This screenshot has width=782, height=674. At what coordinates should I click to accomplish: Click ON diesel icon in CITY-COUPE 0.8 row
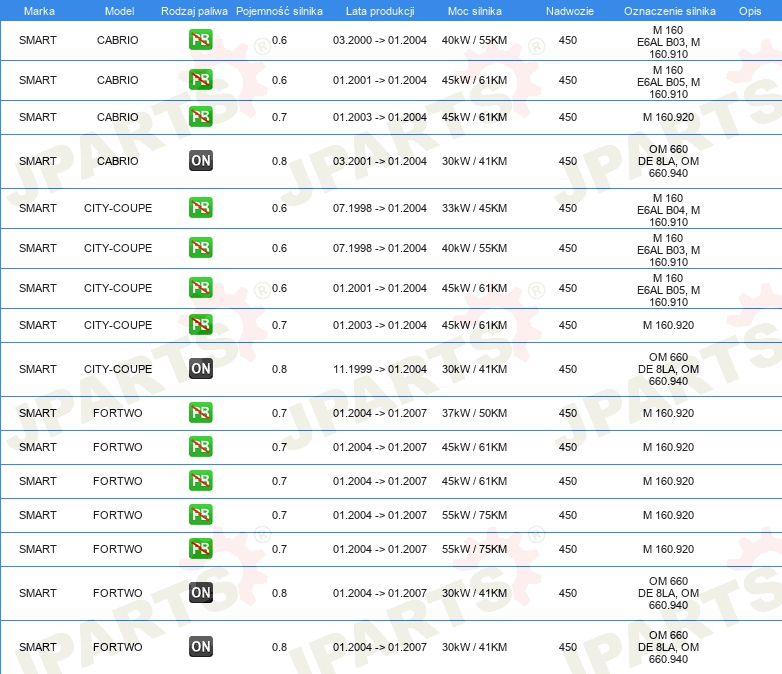tap(200, 369)
